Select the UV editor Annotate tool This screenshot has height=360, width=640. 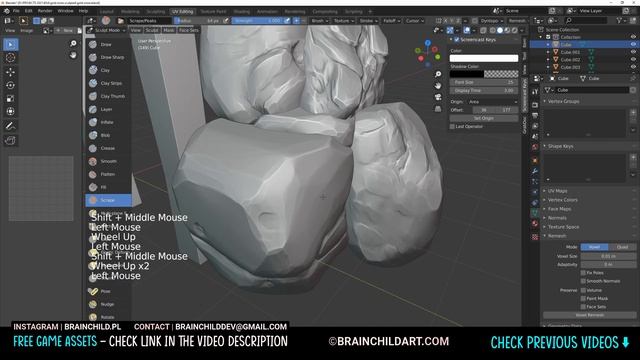[x=11, y=126]
